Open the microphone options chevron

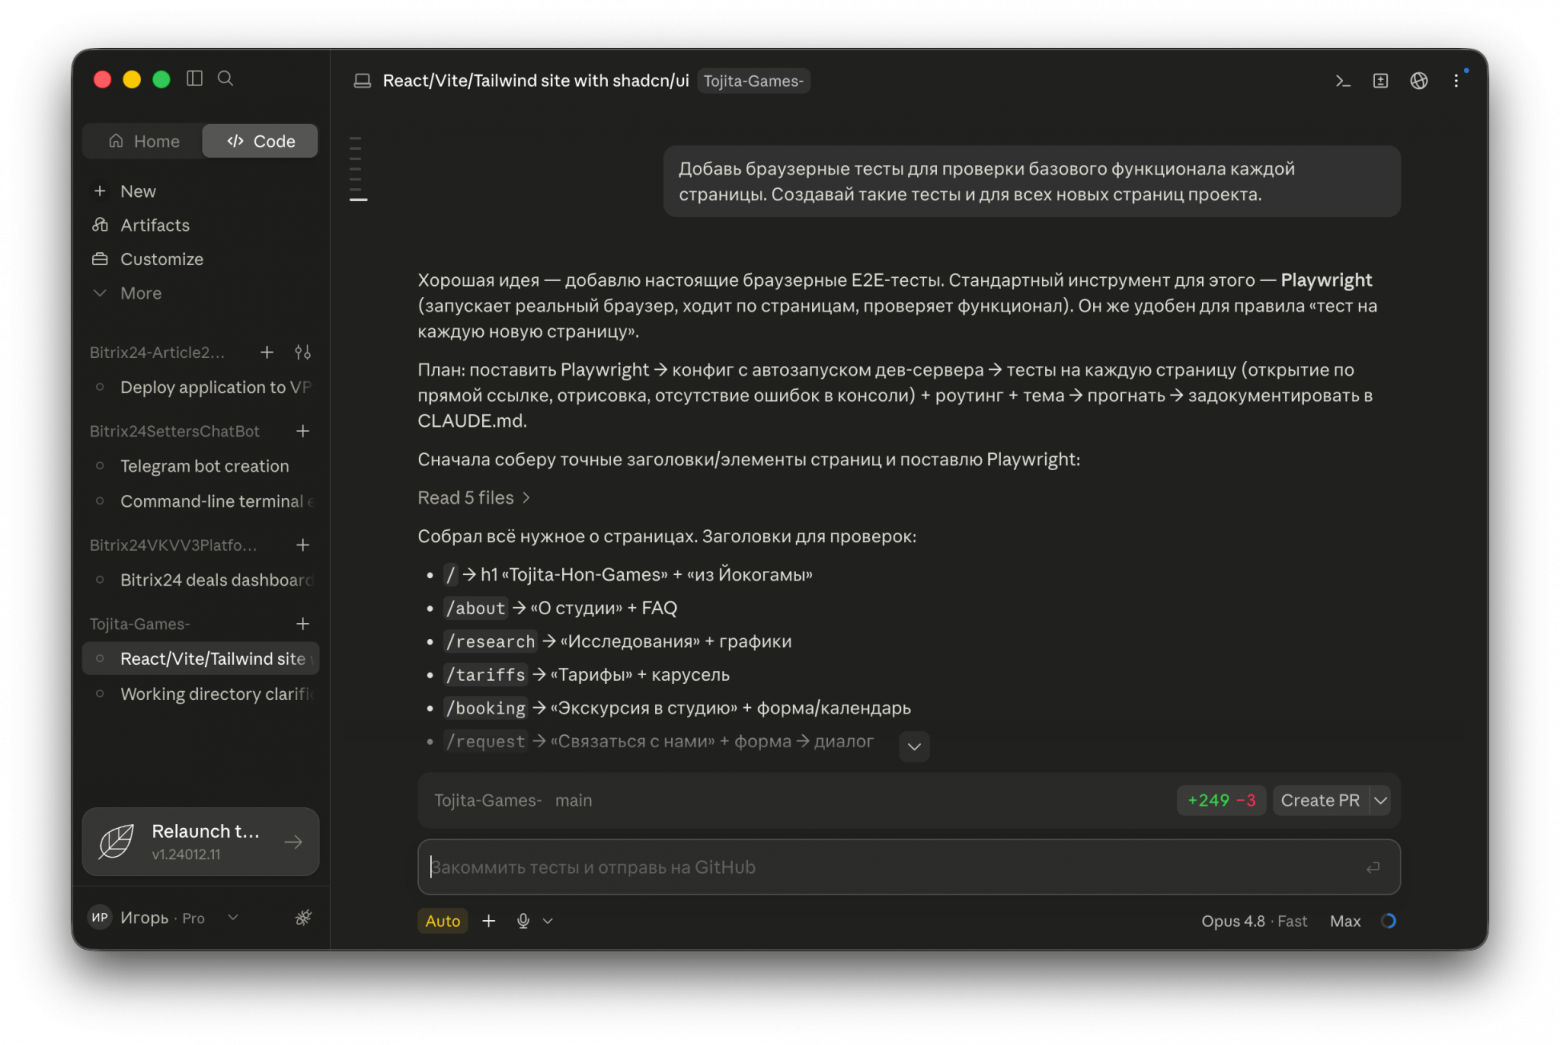pos(548,921)
